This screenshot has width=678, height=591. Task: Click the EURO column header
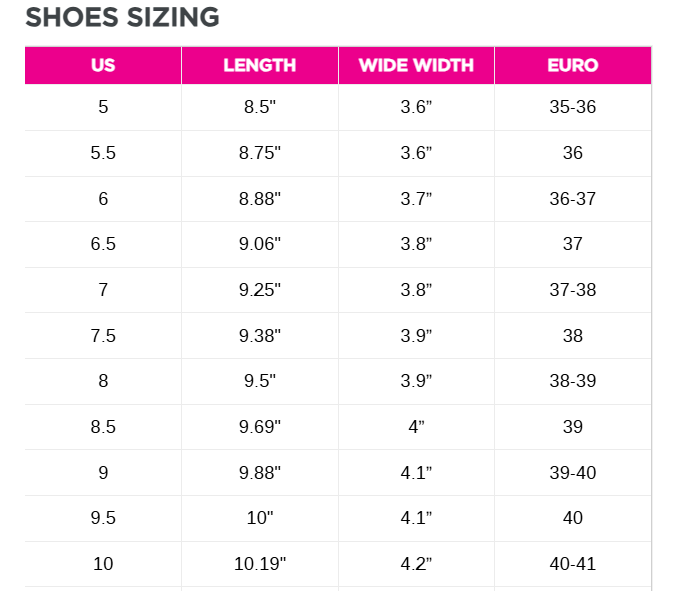(x=573, y=66)
